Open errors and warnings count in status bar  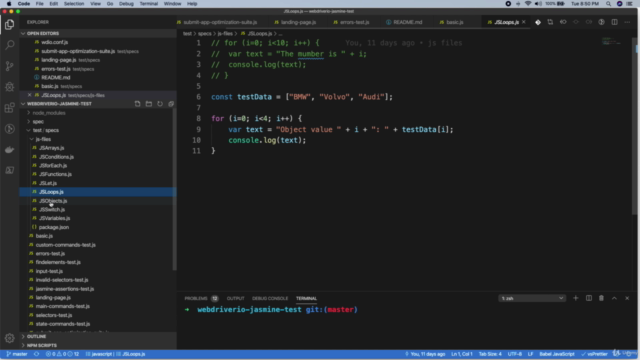click(62, 354)
